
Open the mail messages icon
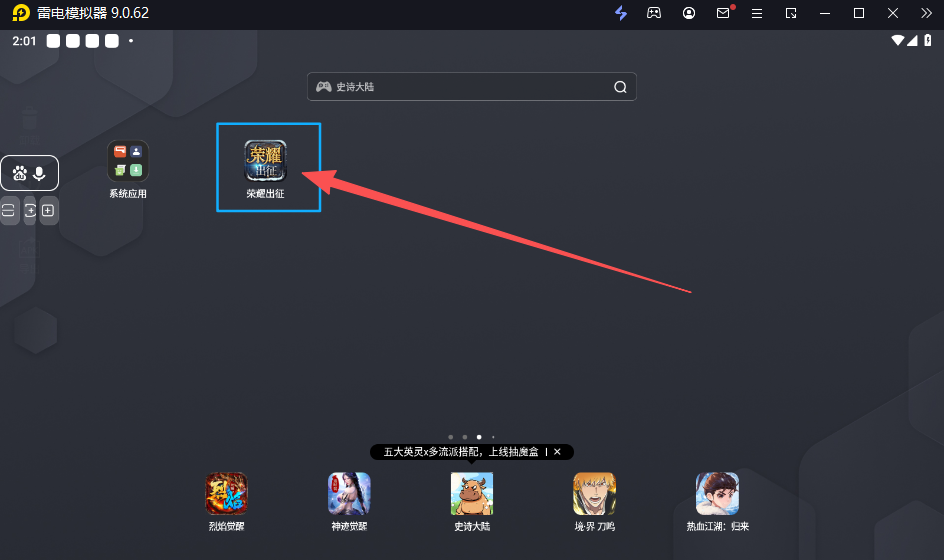pyautogui.click(x=723, y=13)
